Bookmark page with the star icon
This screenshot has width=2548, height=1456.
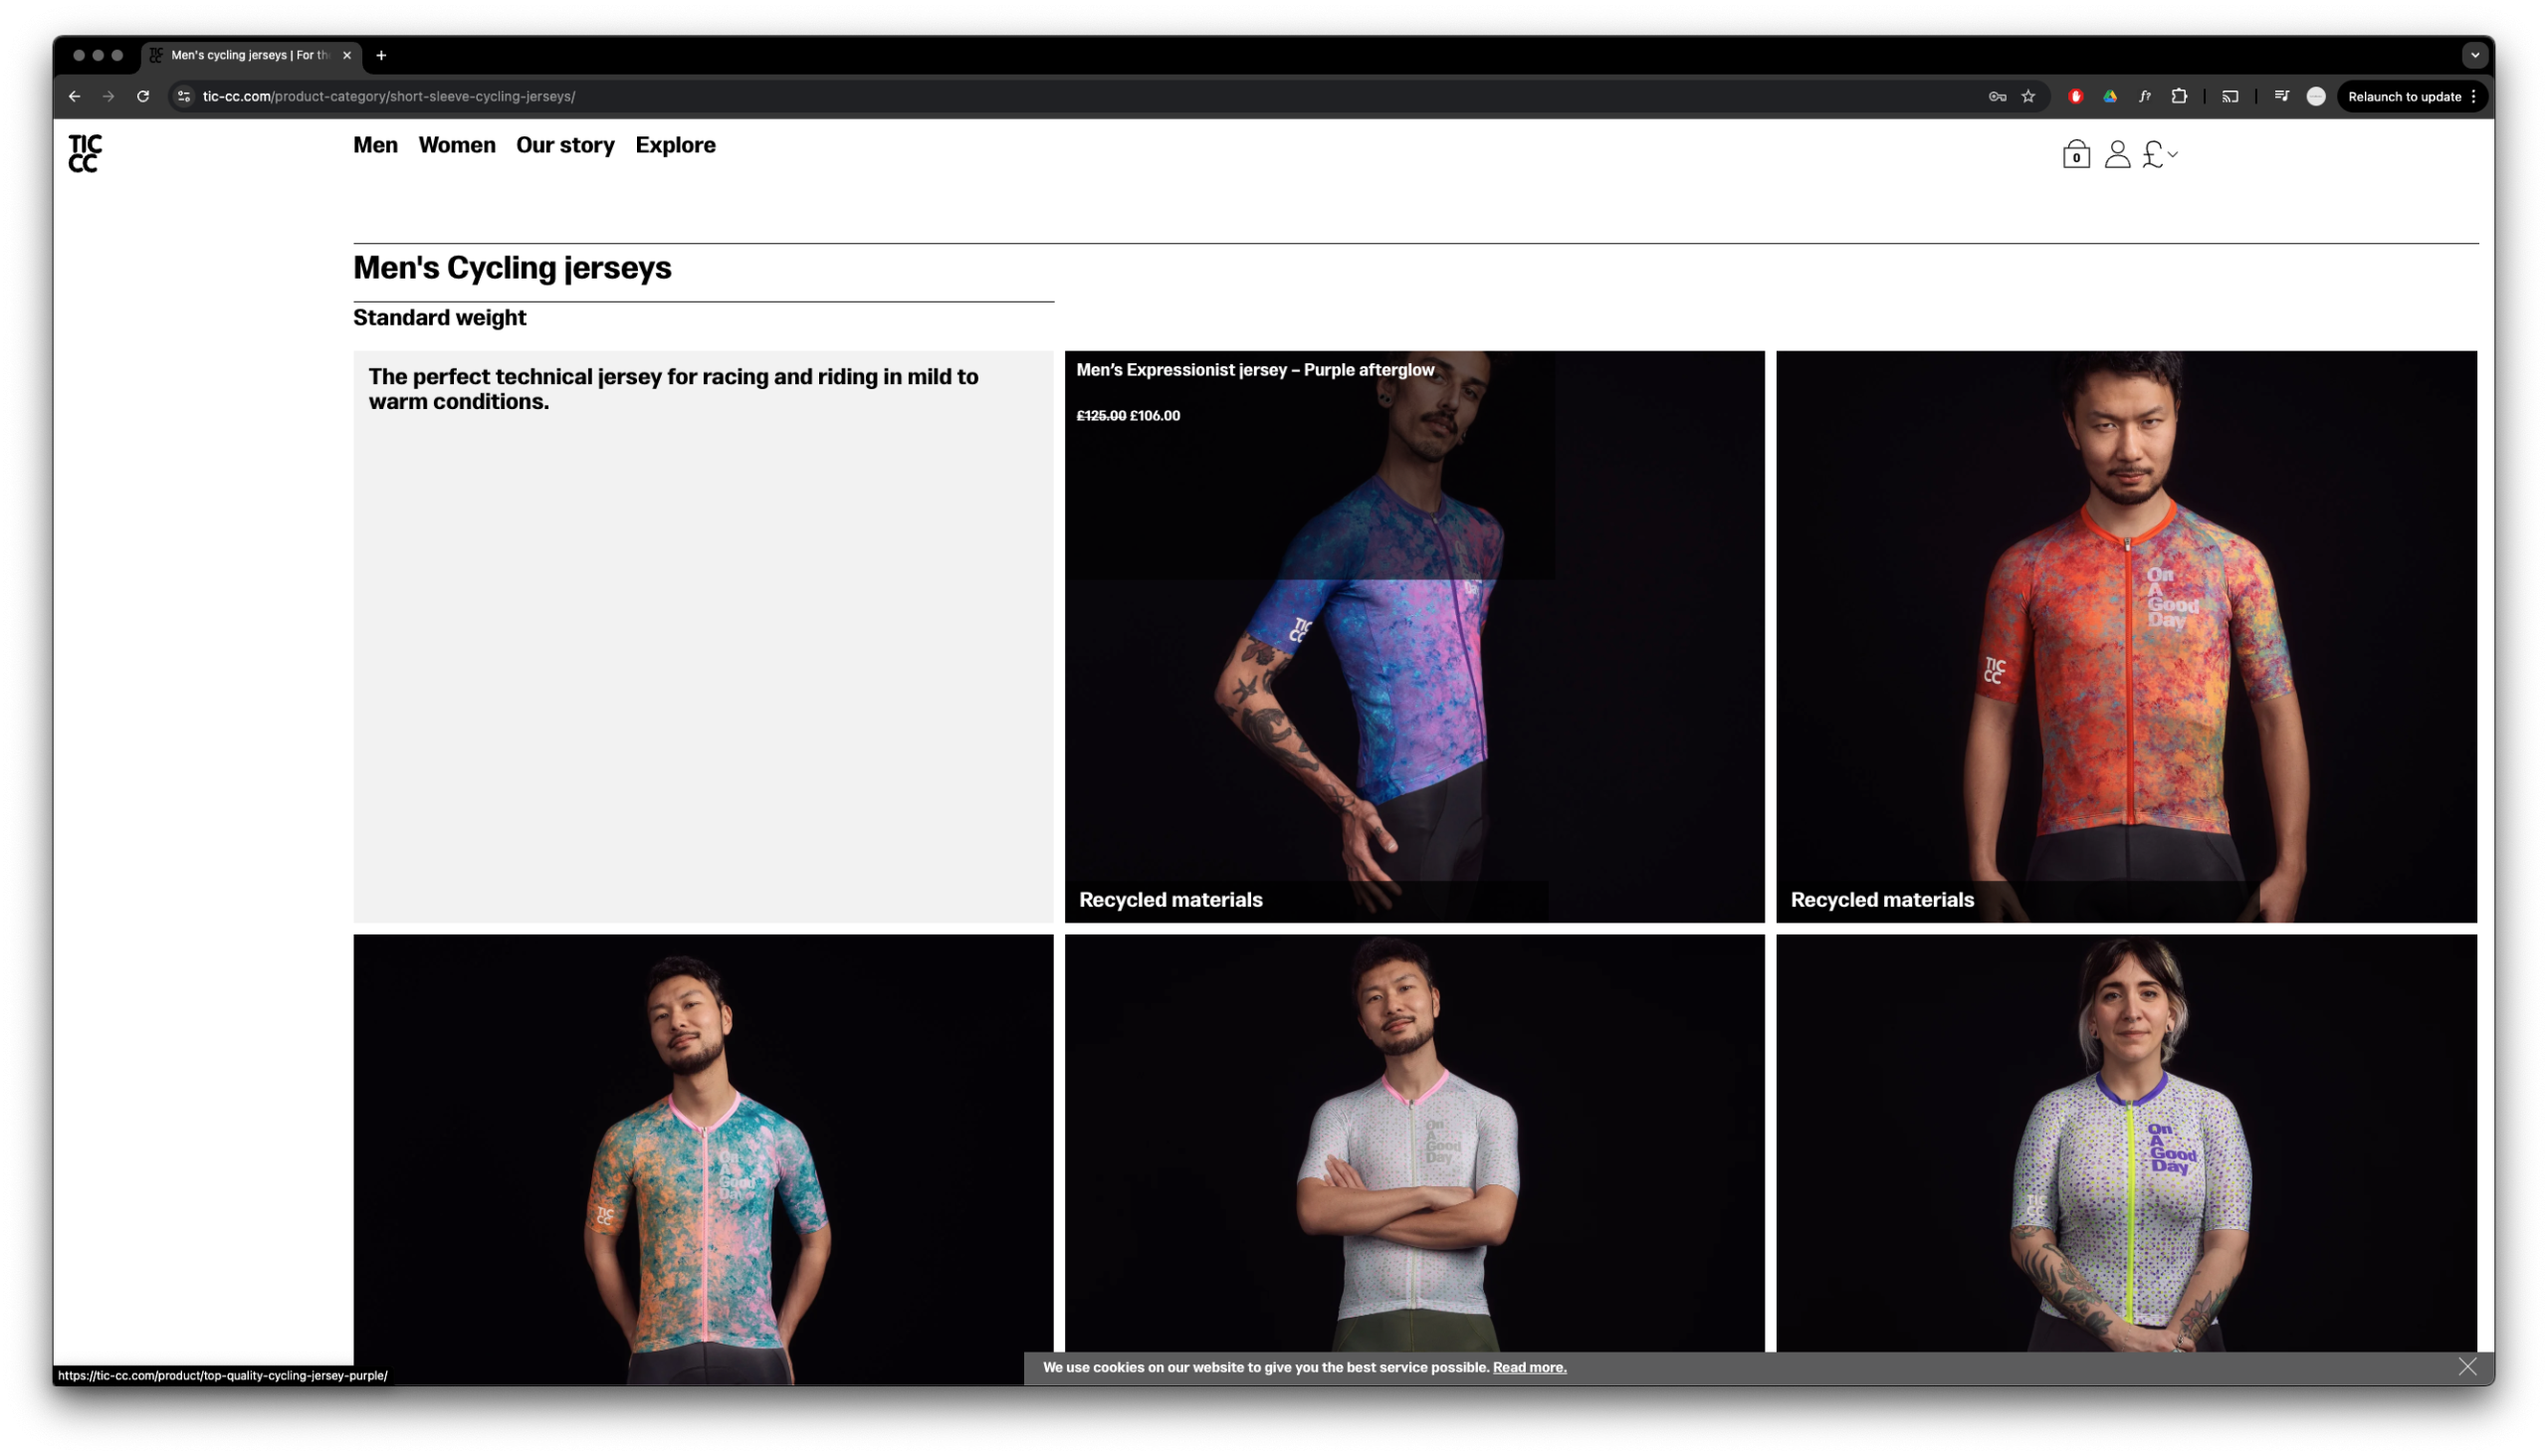2027,97
